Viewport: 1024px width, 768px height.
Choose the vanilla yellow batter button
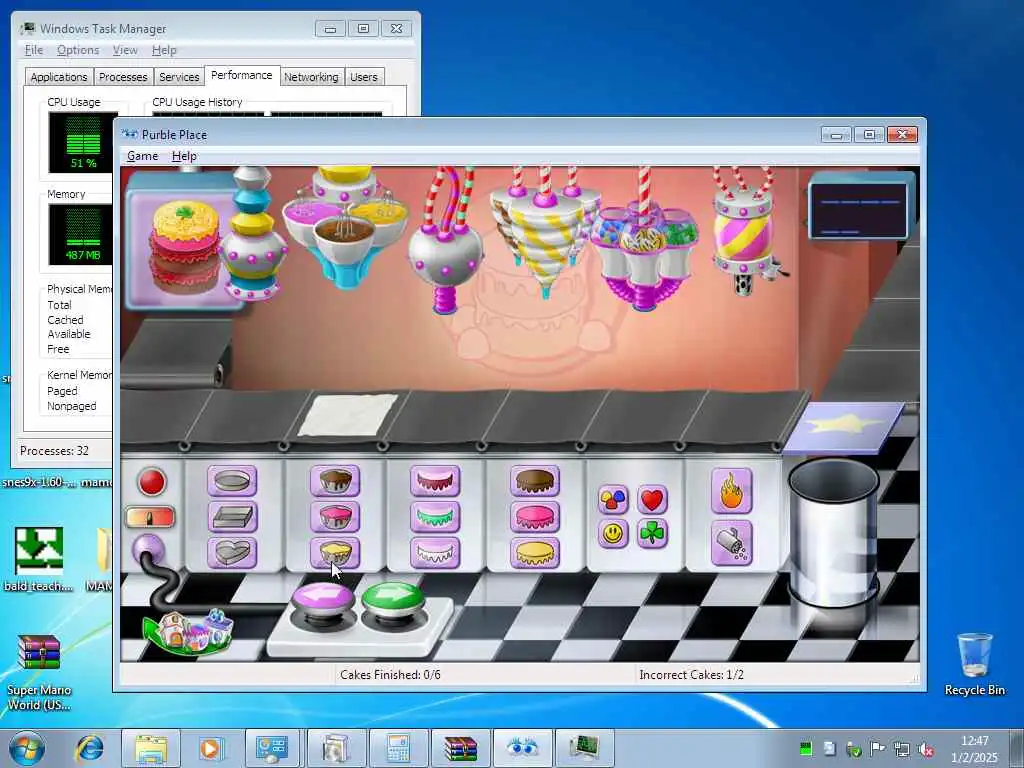coord(334,553)
